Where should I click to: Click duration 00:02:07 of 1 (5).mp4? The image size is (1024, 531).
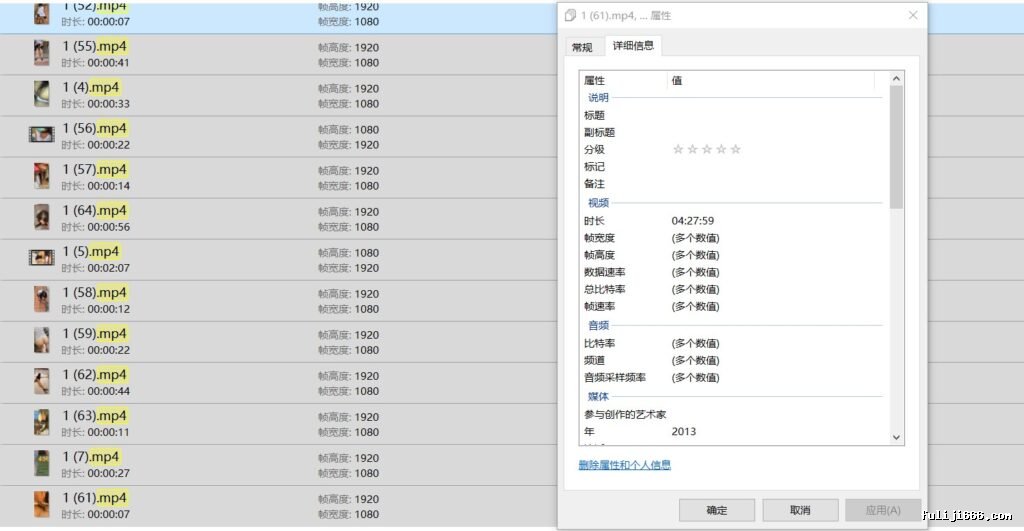tap(108, 268)
